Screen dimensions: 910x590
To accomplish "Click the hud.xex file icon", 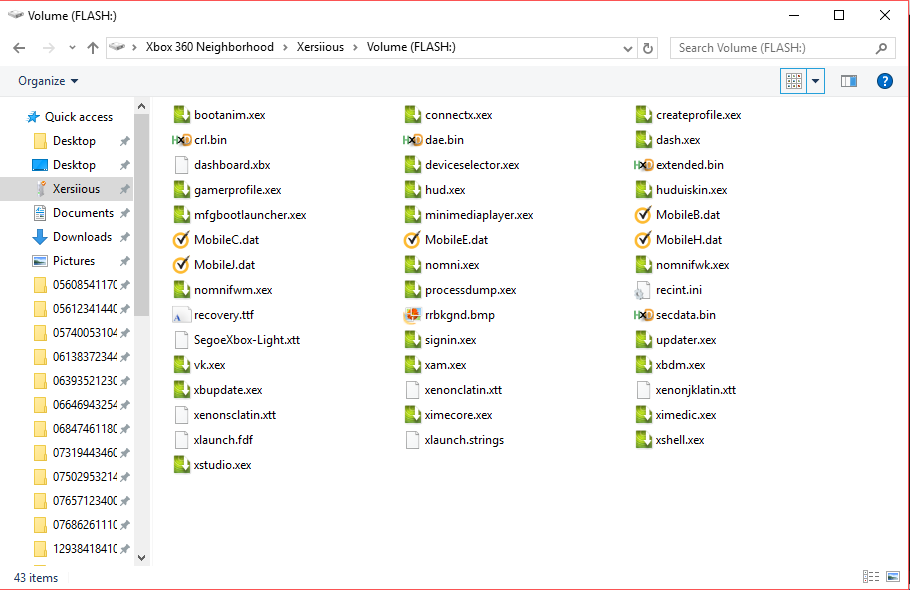I will click(412, 190).
